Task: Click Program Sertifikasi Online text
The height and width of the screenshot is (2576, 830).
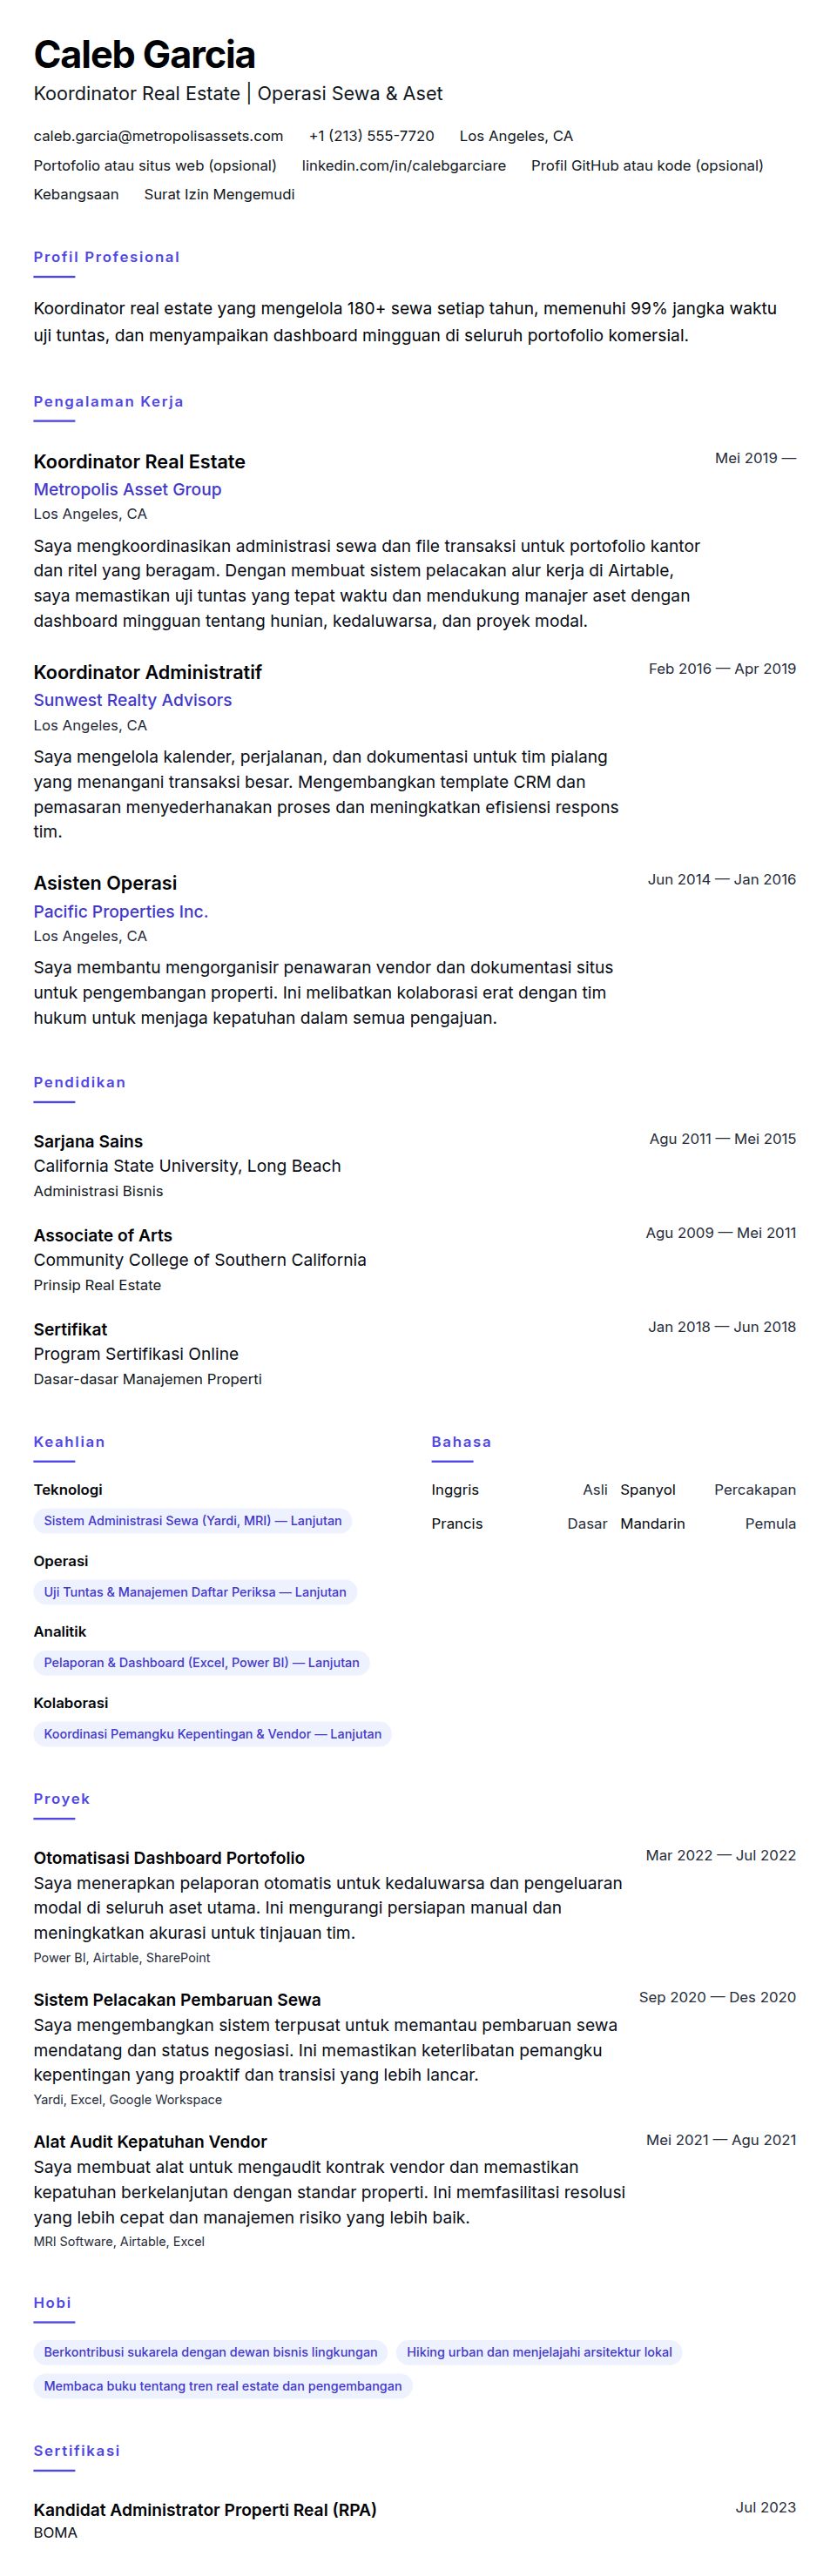Action: pyautogui.click(x=136, y=1354)
